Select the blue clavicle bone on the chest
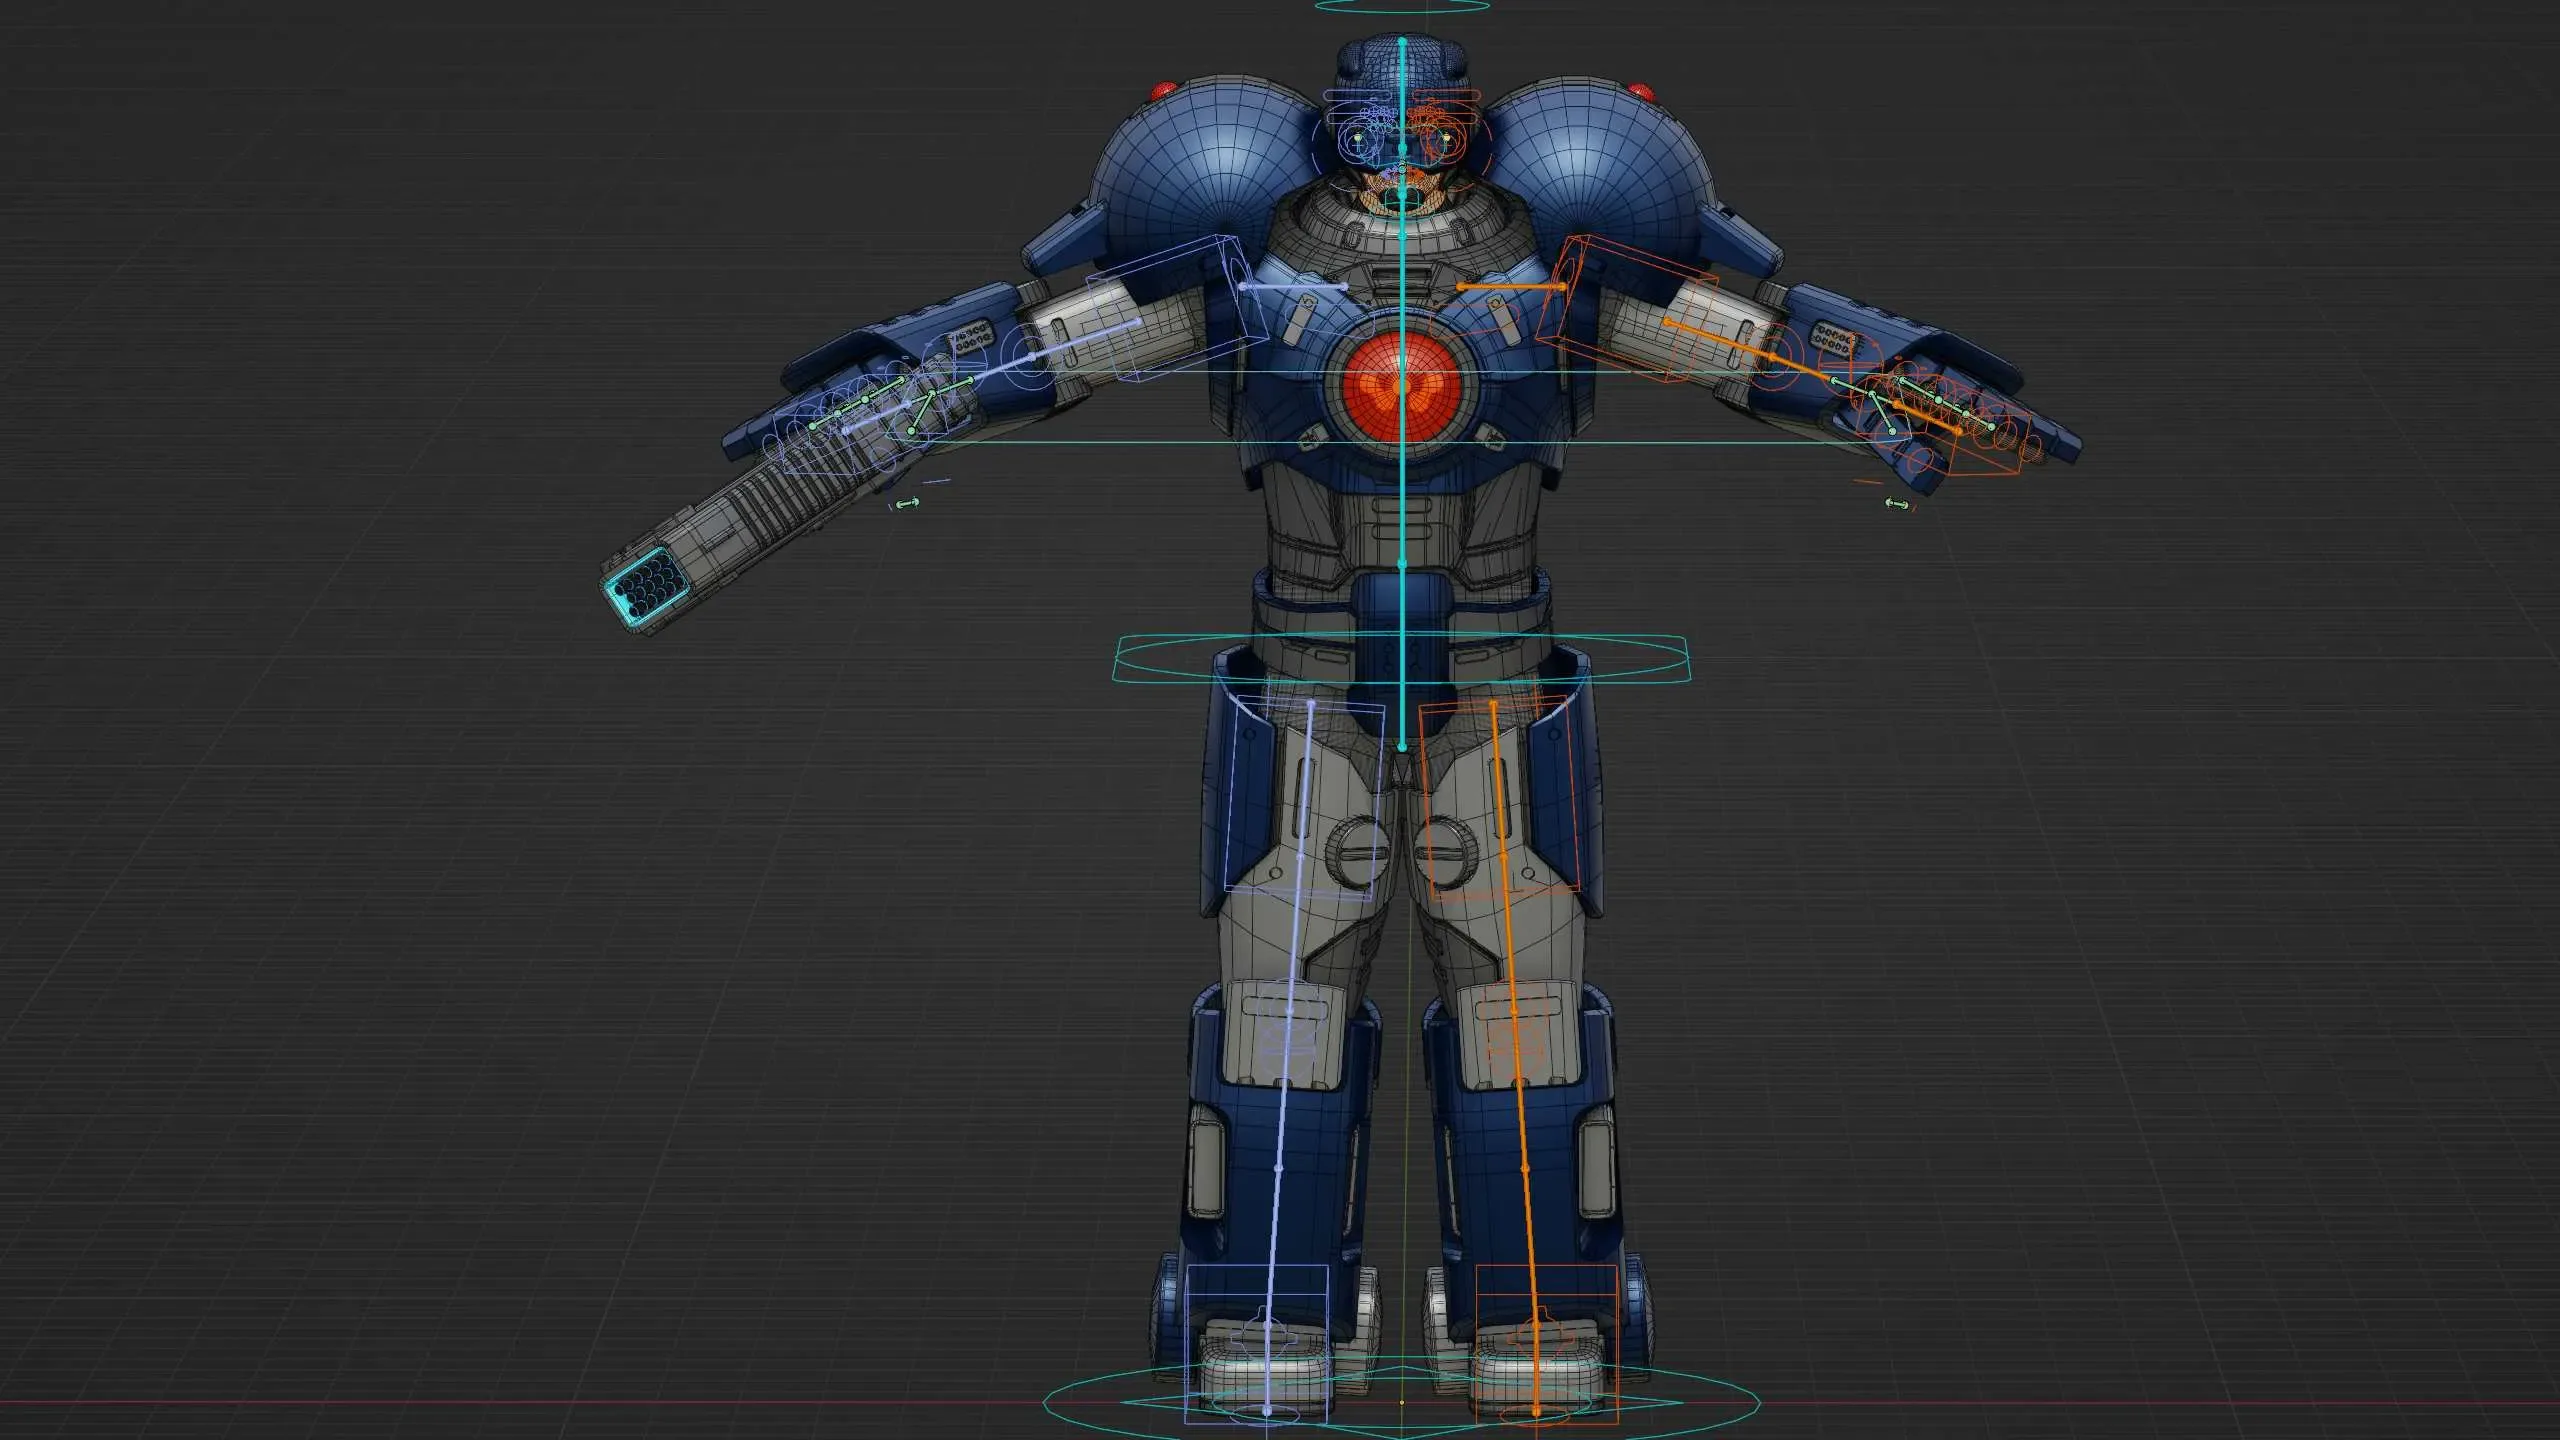Viewport: 2560px width, 1440px height. [x=1293, y=287]
